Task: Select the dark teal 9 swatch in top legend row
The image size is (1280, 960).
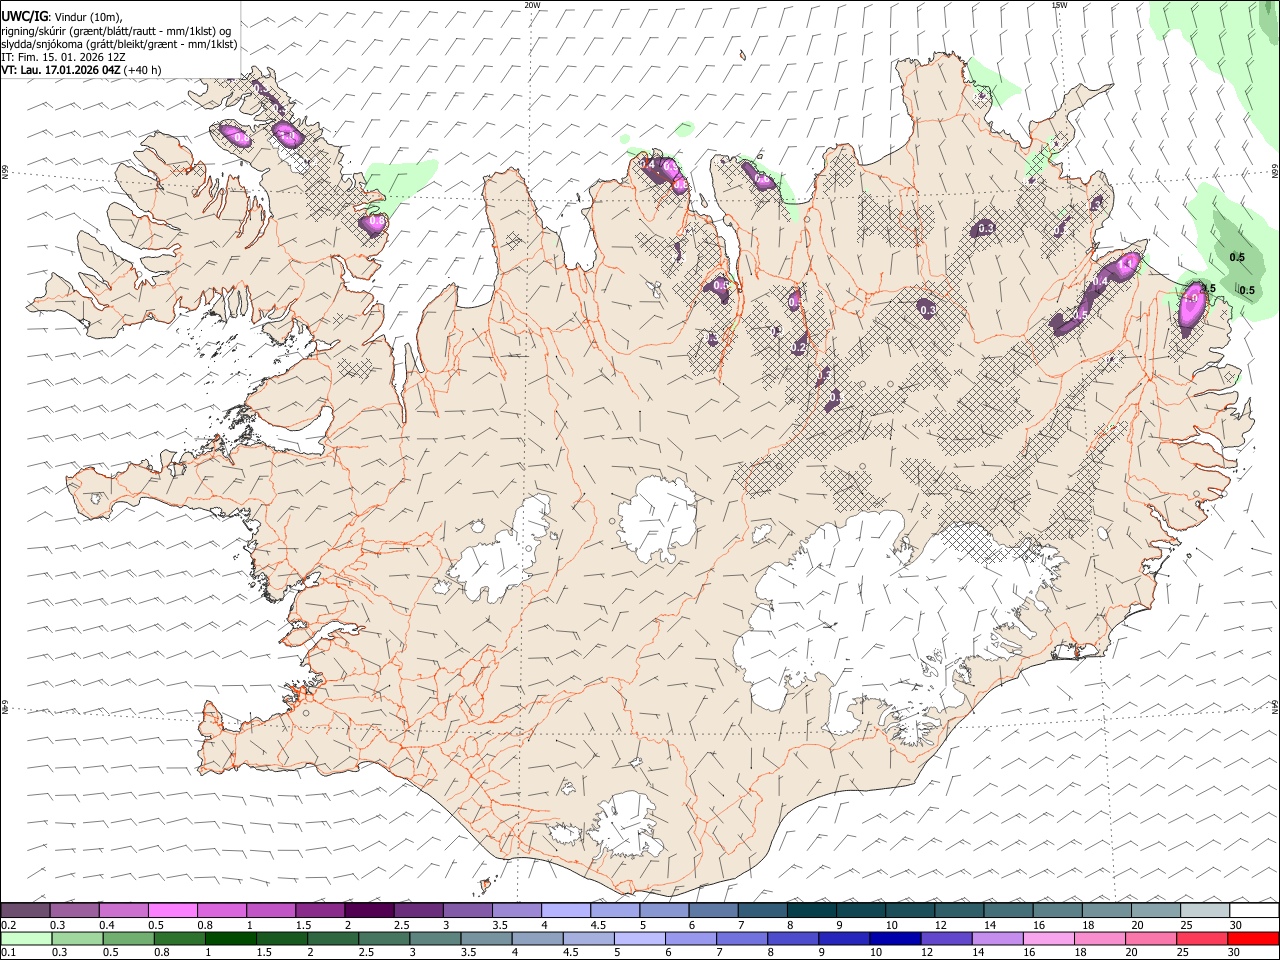Action: point(861,910)
